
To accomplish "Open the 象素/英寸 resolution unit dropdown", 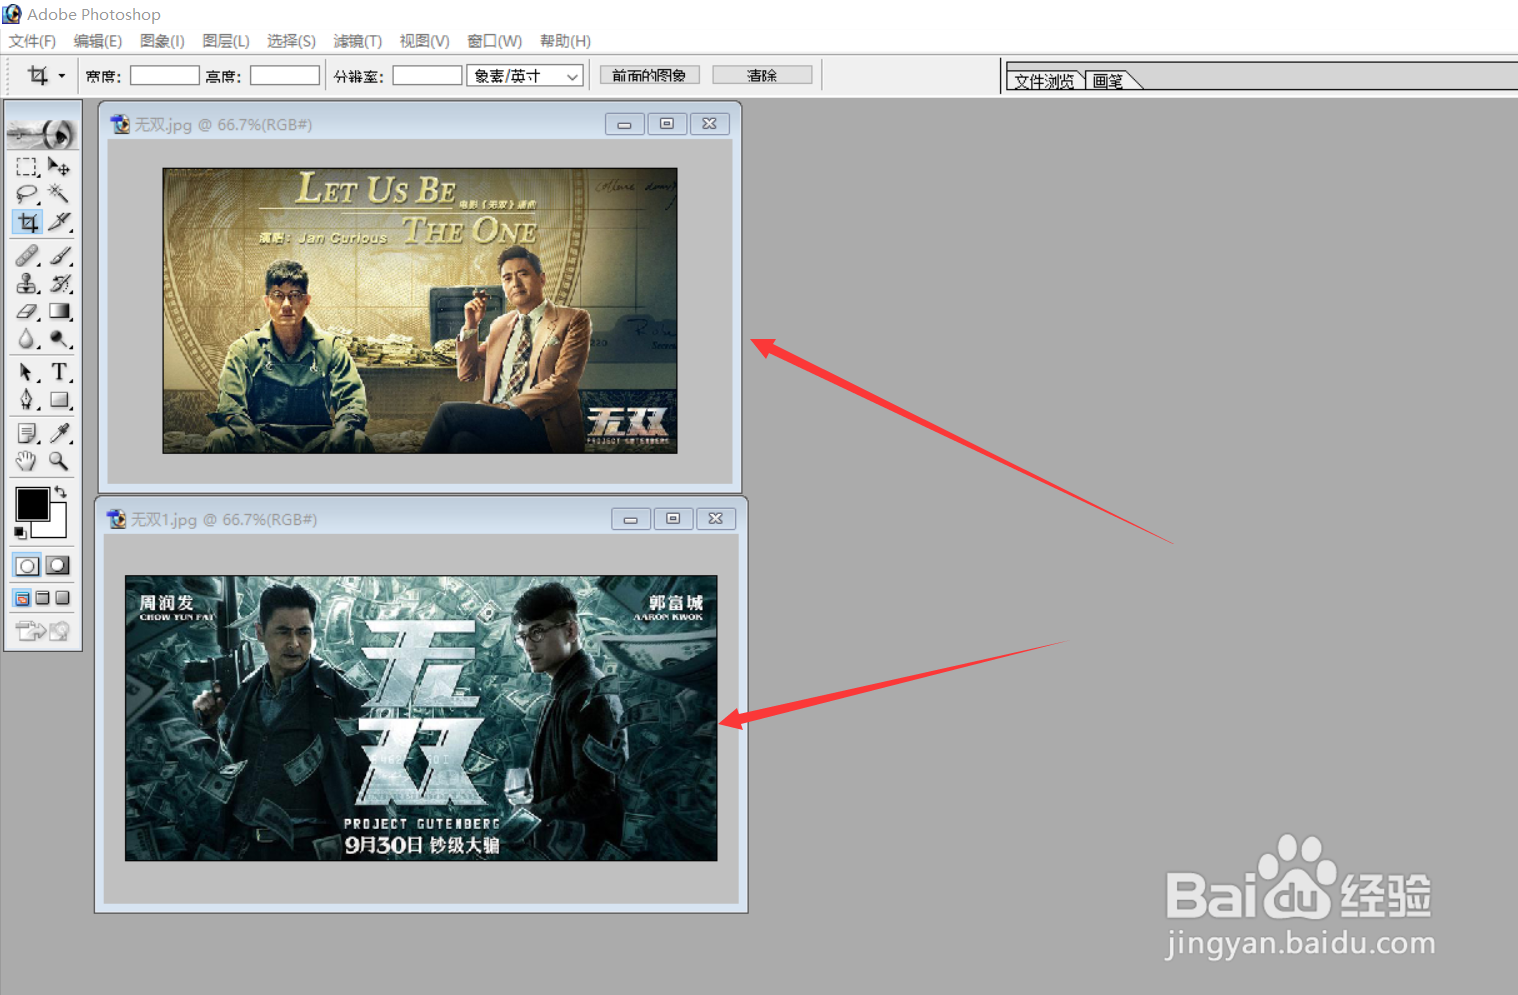I will pyautogui.click(x=525, y=76).
